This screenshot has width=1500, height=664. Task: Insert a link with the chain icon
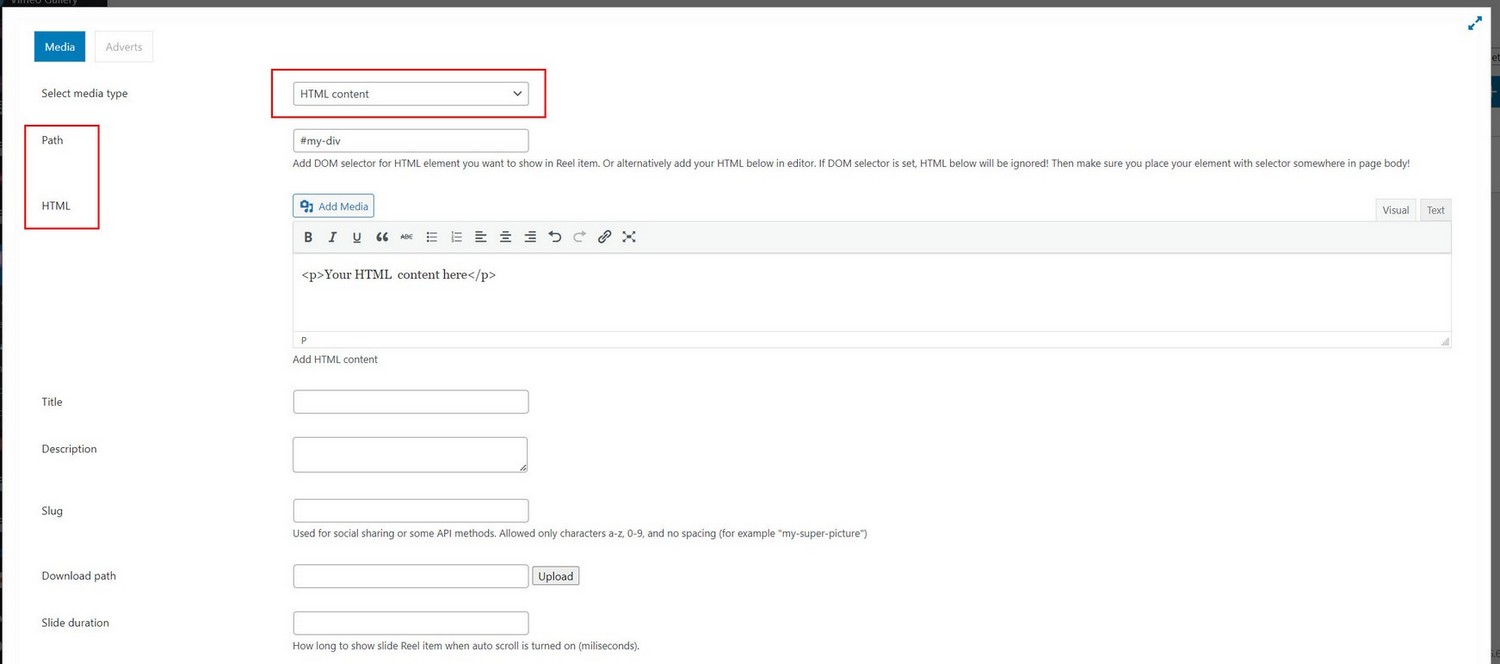point(604,237)
